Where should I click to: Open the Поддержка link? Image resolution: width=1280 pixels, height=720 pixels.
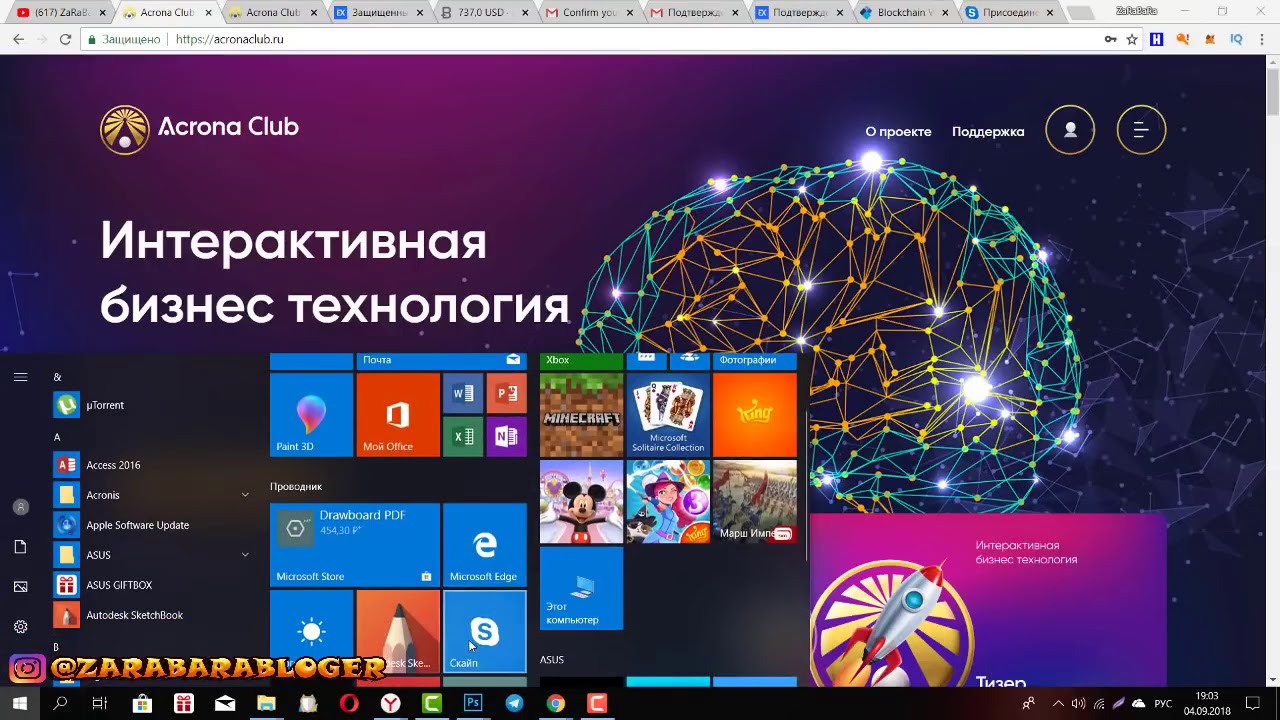(988, 131)
